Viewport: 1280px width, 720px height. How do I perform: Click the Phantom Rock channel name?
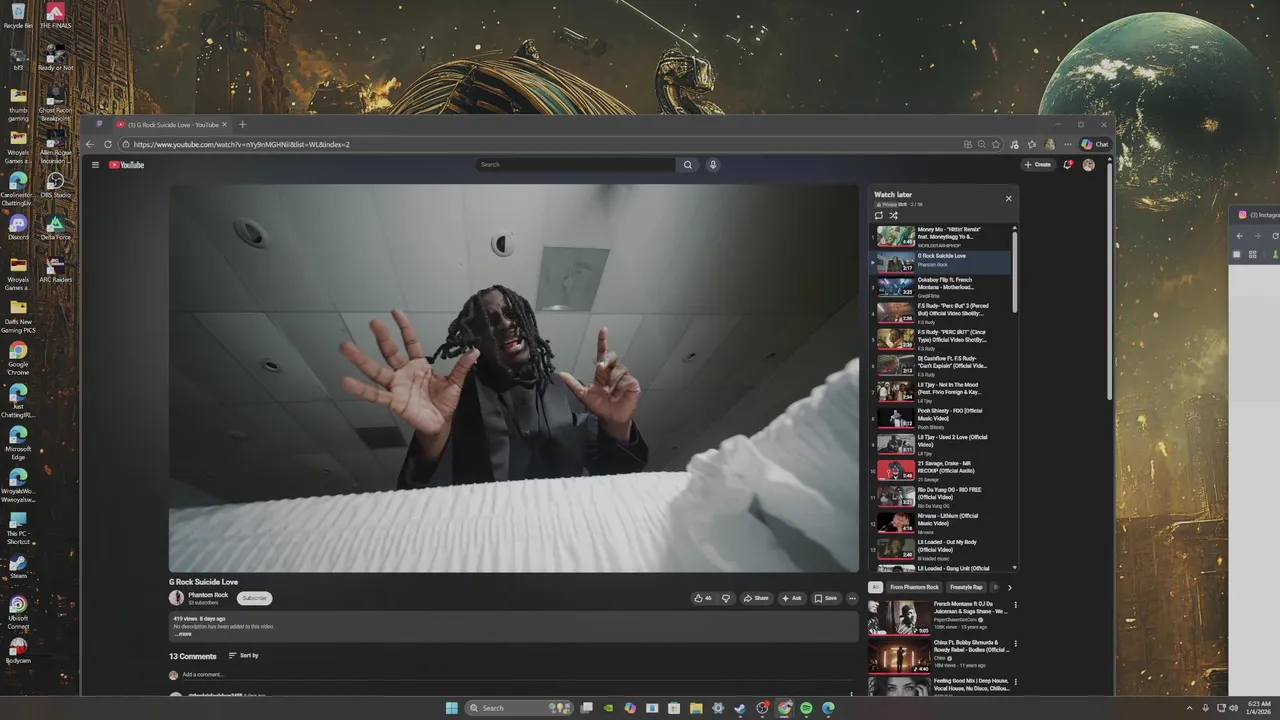208,595
